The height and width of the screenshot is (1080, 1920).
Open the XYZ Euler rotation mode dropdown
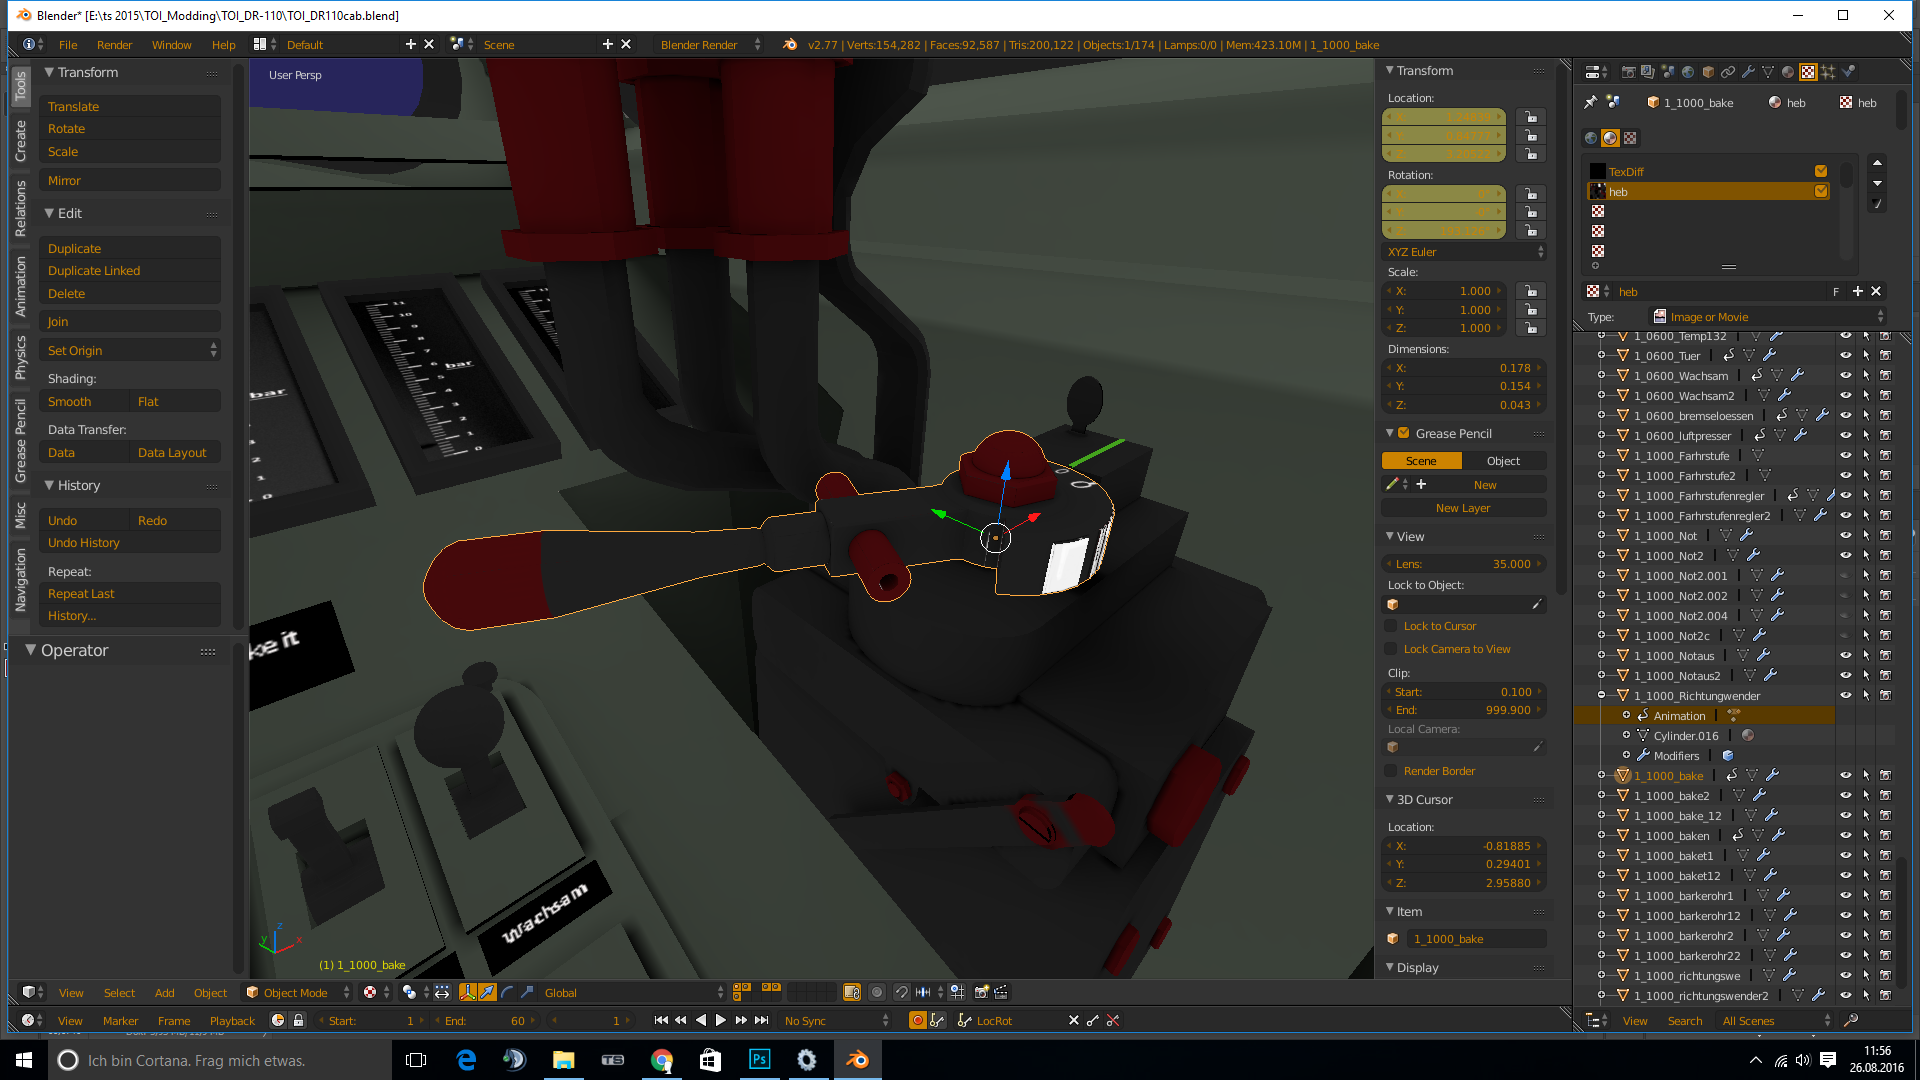(x=1464, y=252)
